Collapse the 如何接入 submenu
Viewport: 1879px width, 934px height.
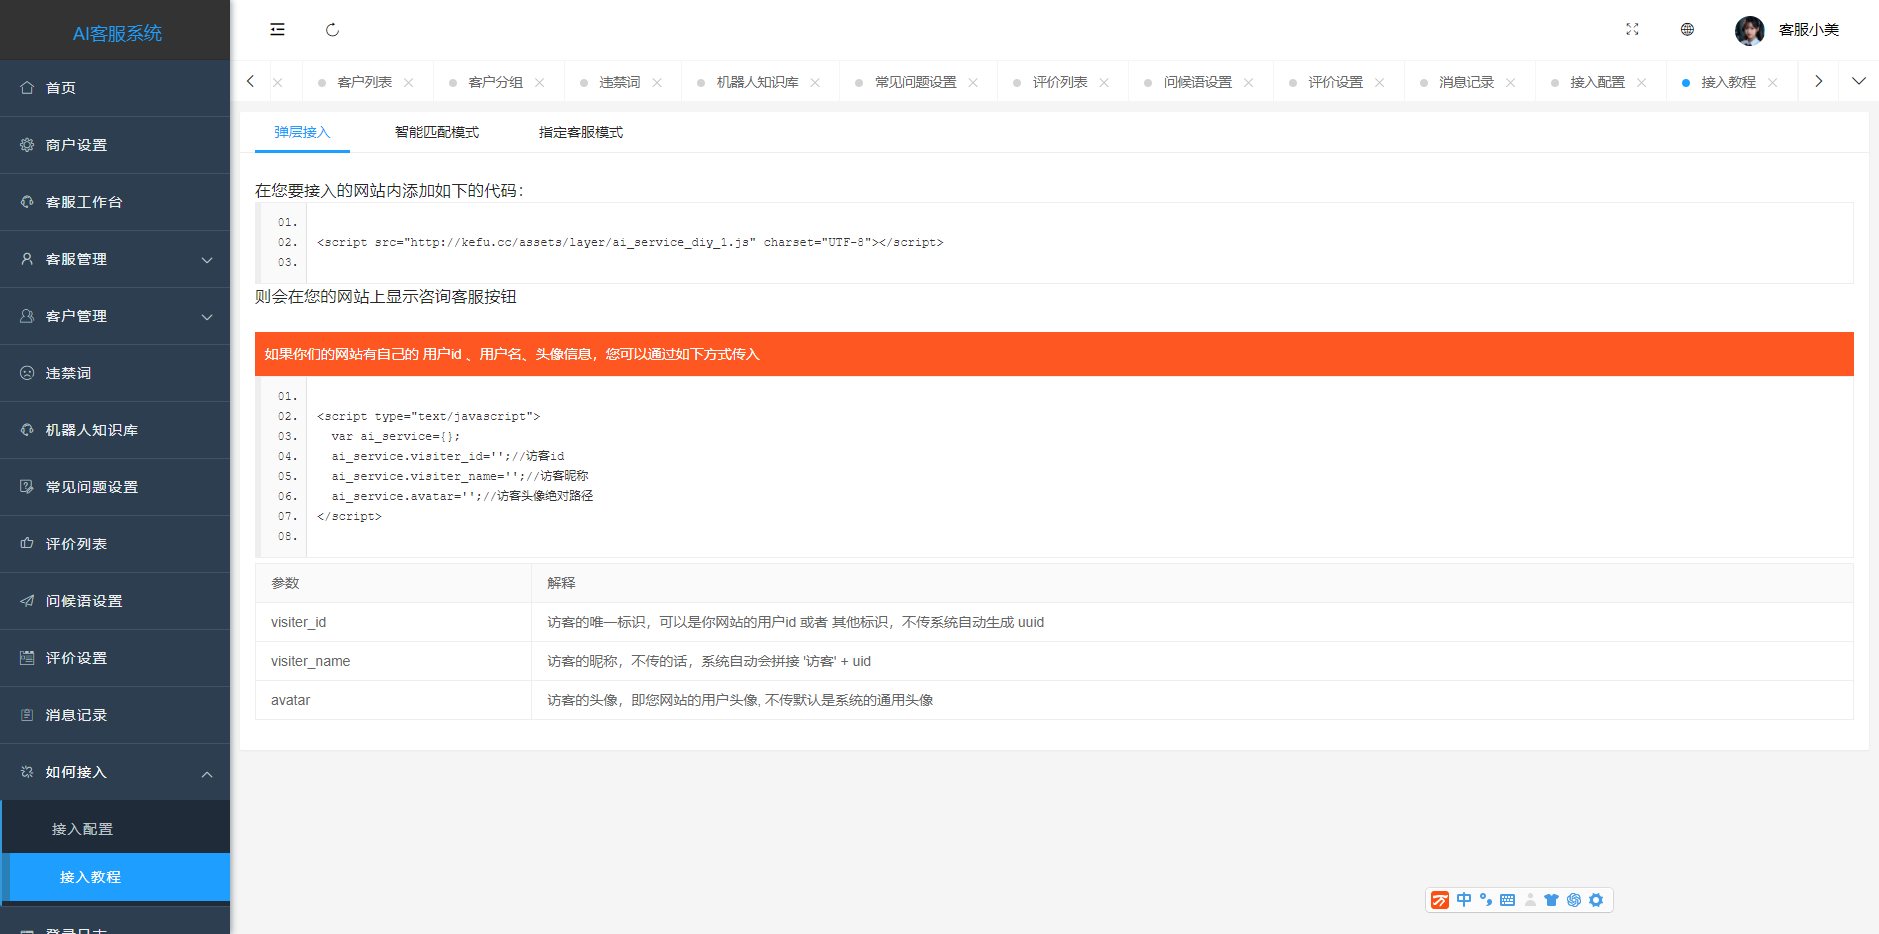pos(115,772)
